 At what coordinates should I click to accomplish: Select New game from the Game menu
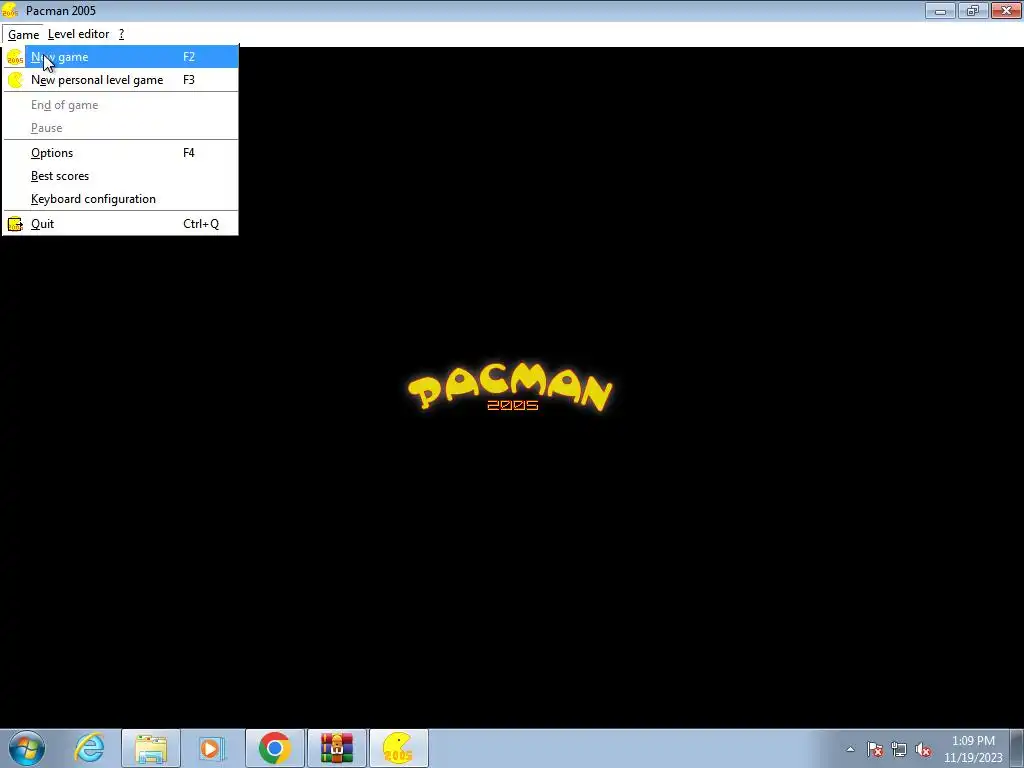click(120, 57)
